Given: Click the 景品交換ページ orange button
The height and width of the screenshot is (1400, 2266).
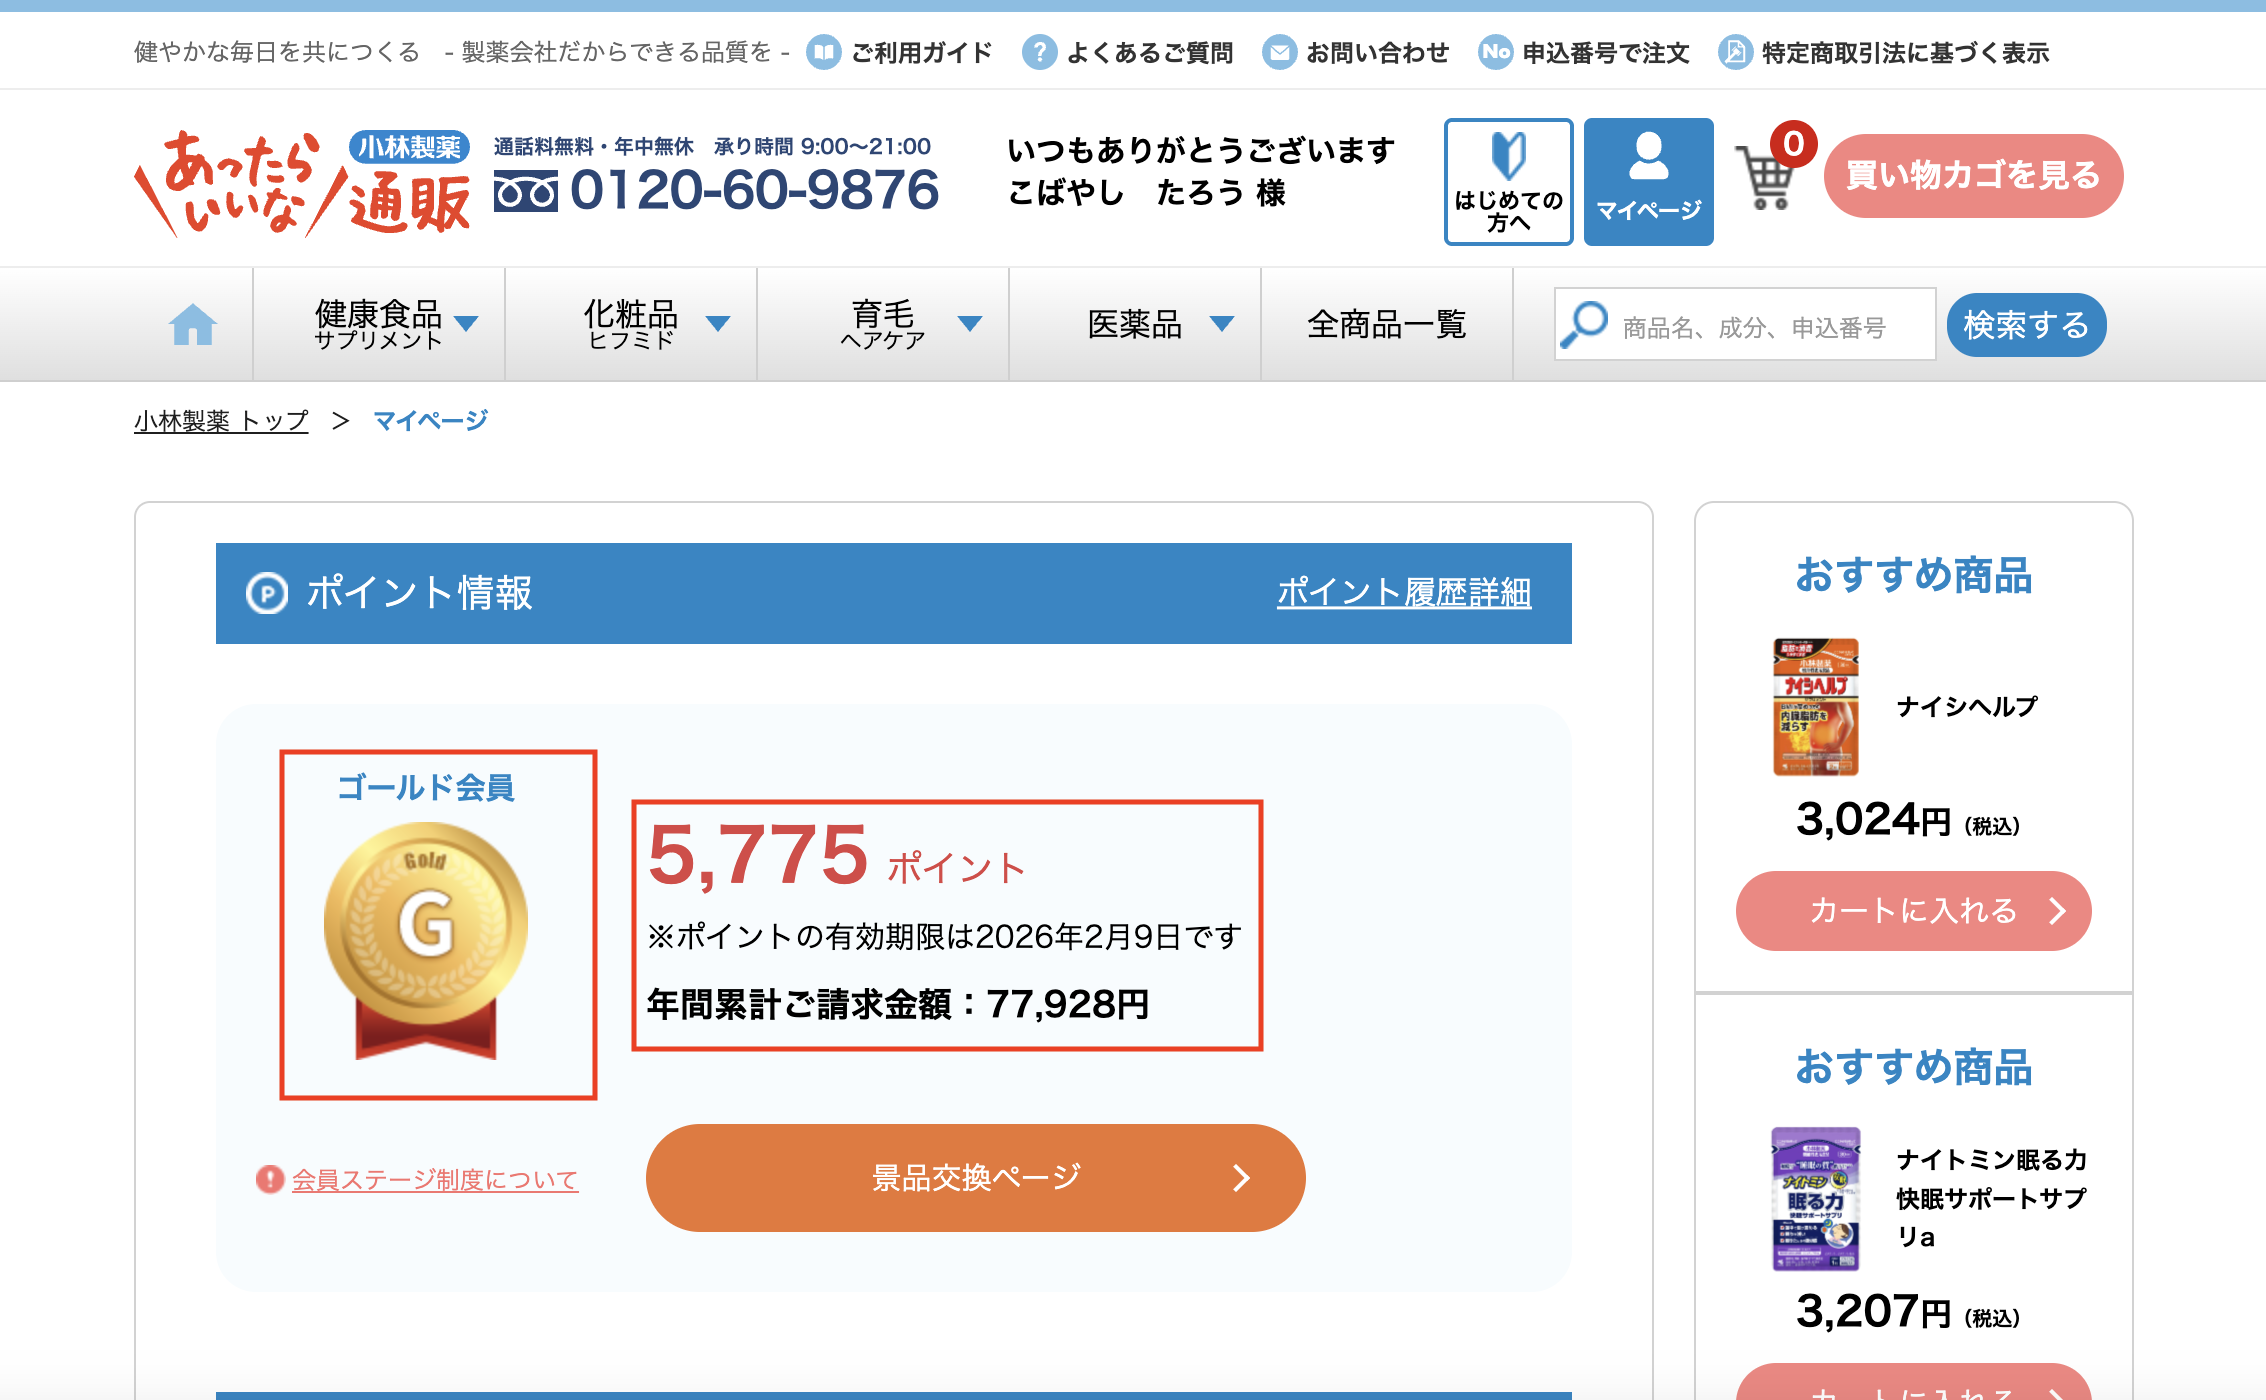Looking at the screenshot, I should pyautogui.click(x=975, y=1178).
